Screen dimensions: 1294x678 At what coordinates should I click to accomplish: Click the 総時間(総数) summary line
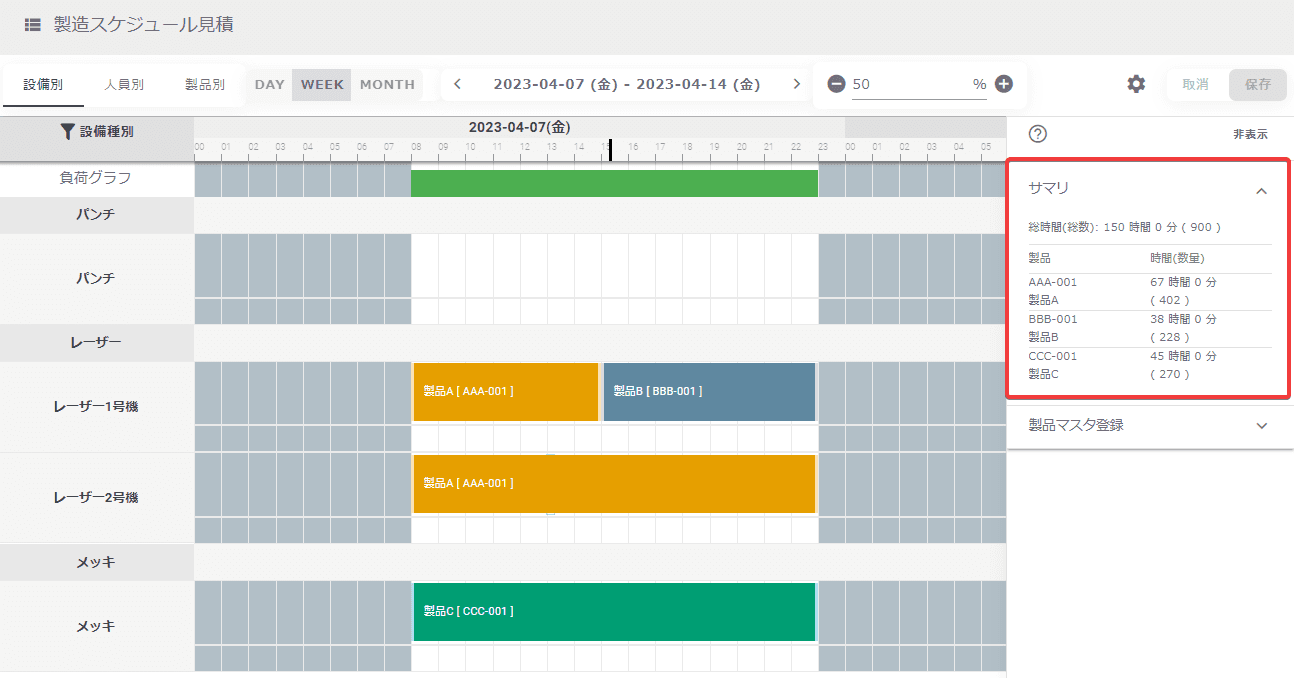pyautogui.click(x=1125, y=227)
